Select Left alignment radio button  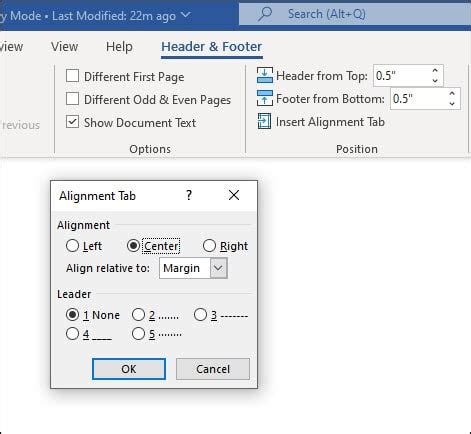point(72,246)
